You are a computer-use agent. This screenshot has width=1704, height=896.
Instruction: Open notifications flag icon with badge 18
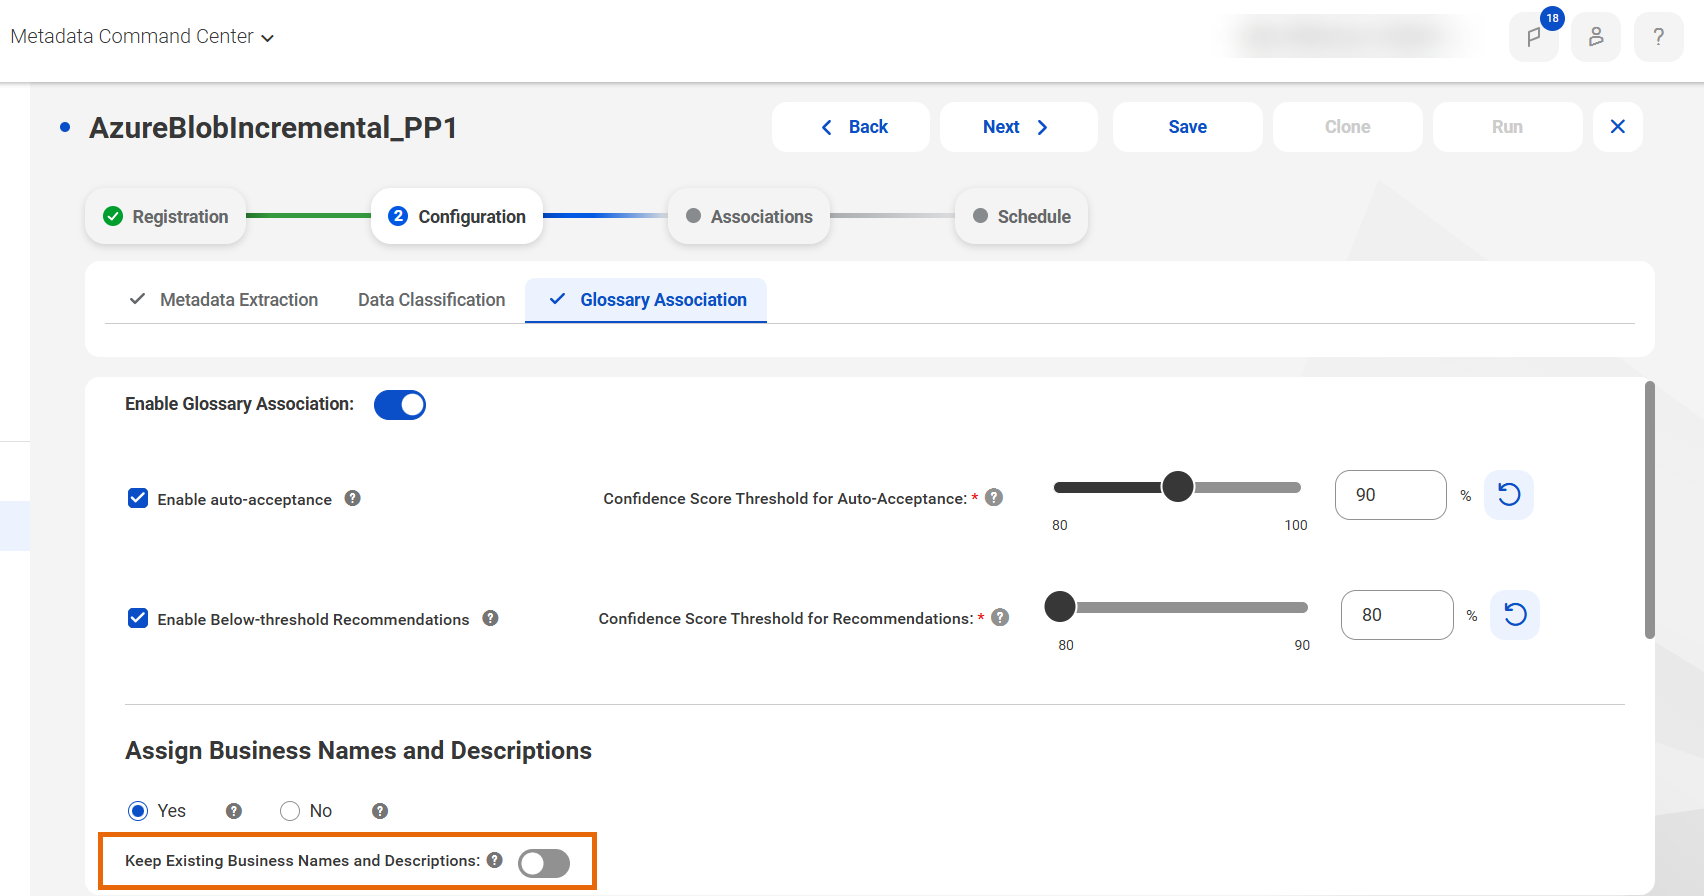(x=1534, y=37)
